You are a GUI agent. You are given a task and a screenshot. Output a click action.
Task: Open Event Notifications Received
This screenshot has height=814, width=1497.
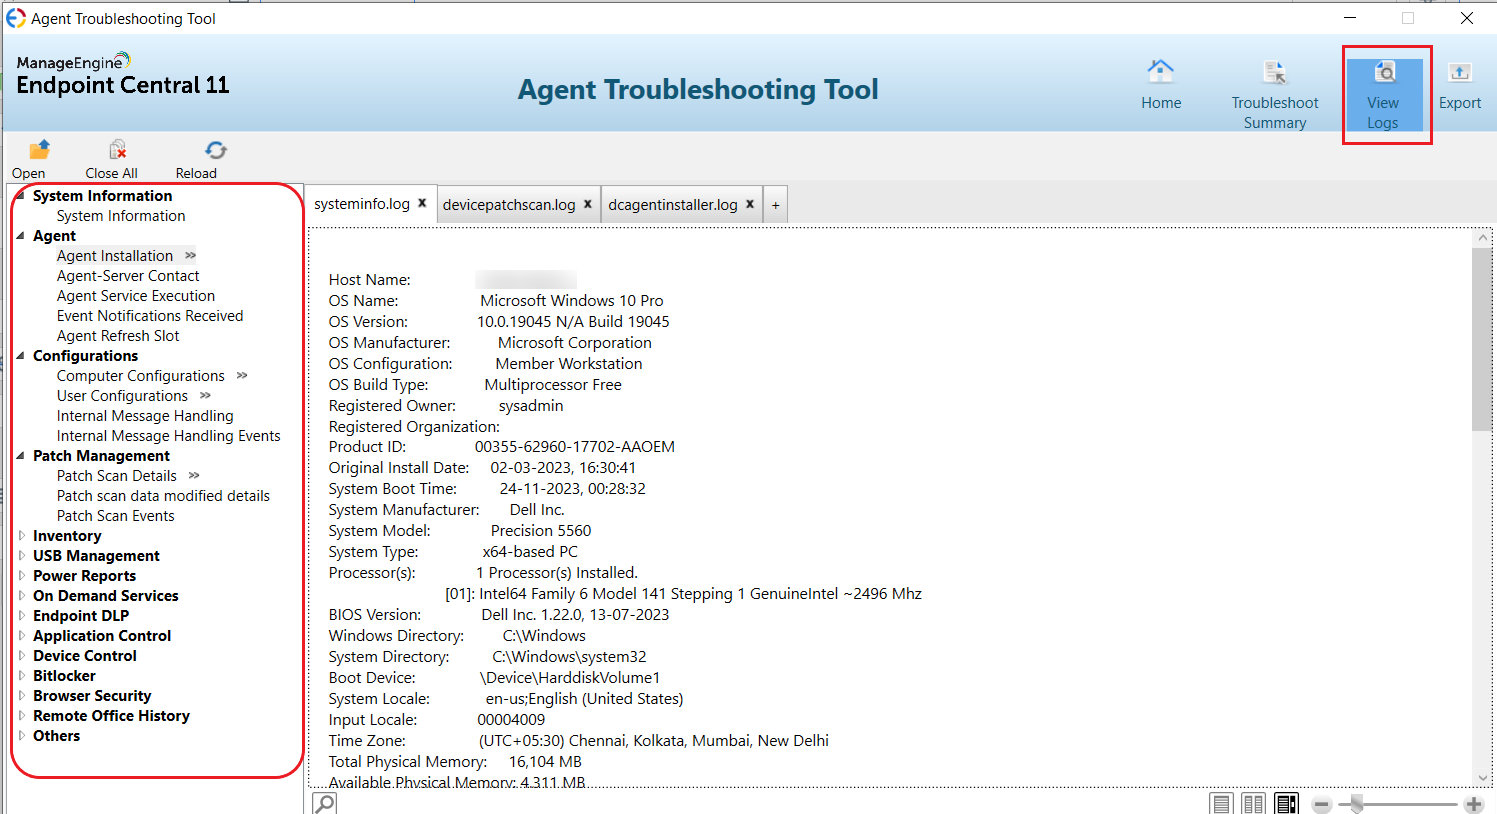tap(150, 316)
